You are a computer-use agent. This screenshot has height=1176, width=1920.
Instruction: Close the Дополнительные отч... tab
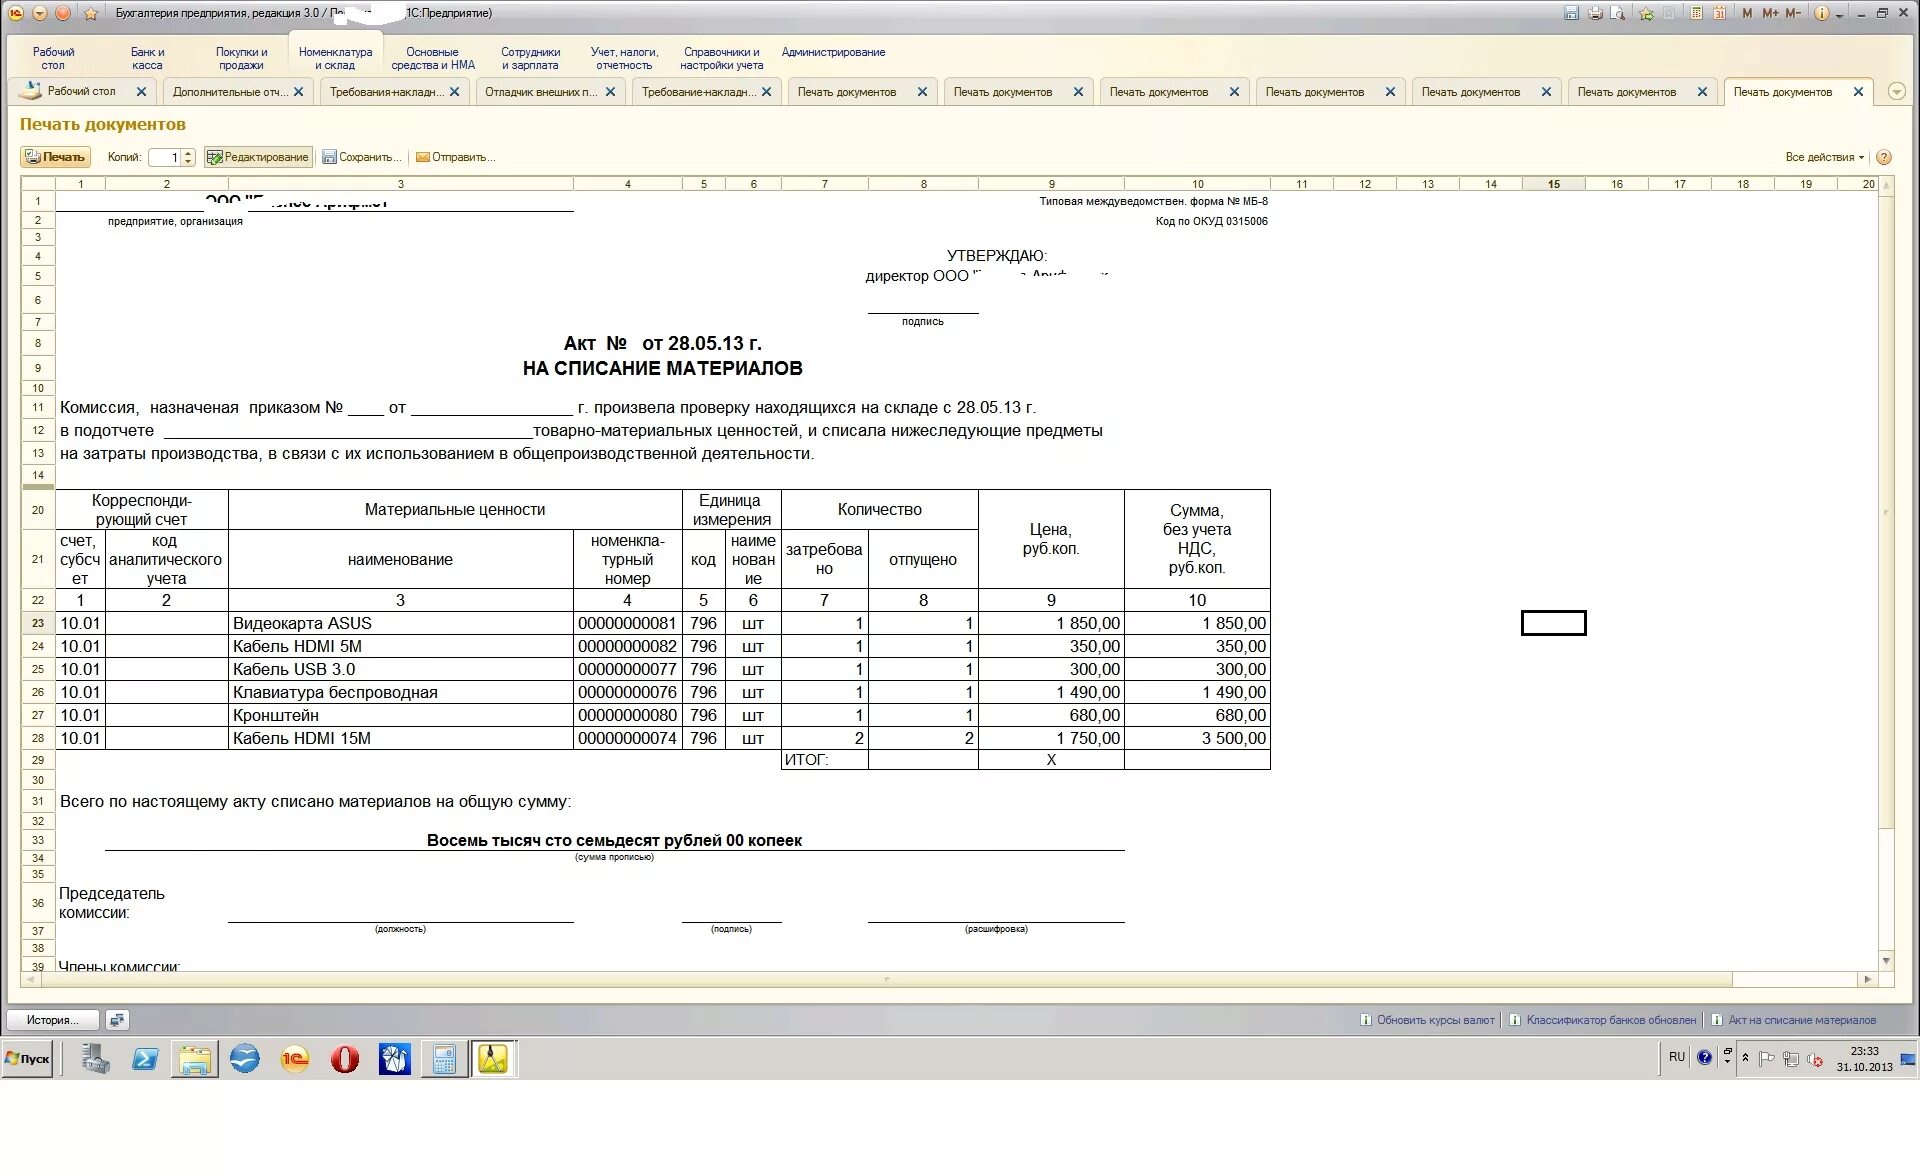click(298, 92)
